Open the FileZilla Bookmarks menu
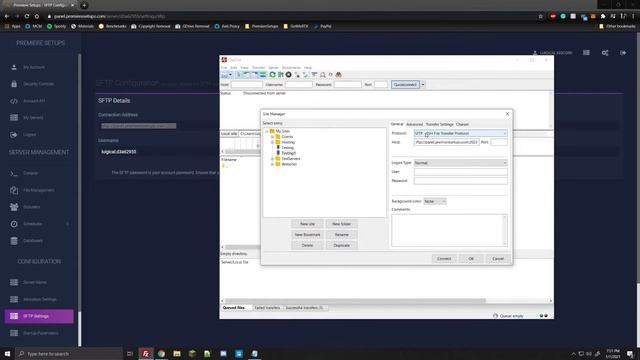This screenshot has width=640, height=360. [291, 68]
